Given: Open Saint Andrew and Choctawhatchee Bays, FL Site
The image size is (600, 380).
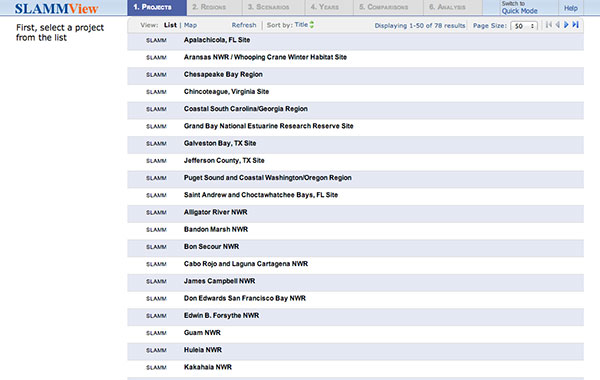Looking at the screenshot, I should (x=261, y=195).
